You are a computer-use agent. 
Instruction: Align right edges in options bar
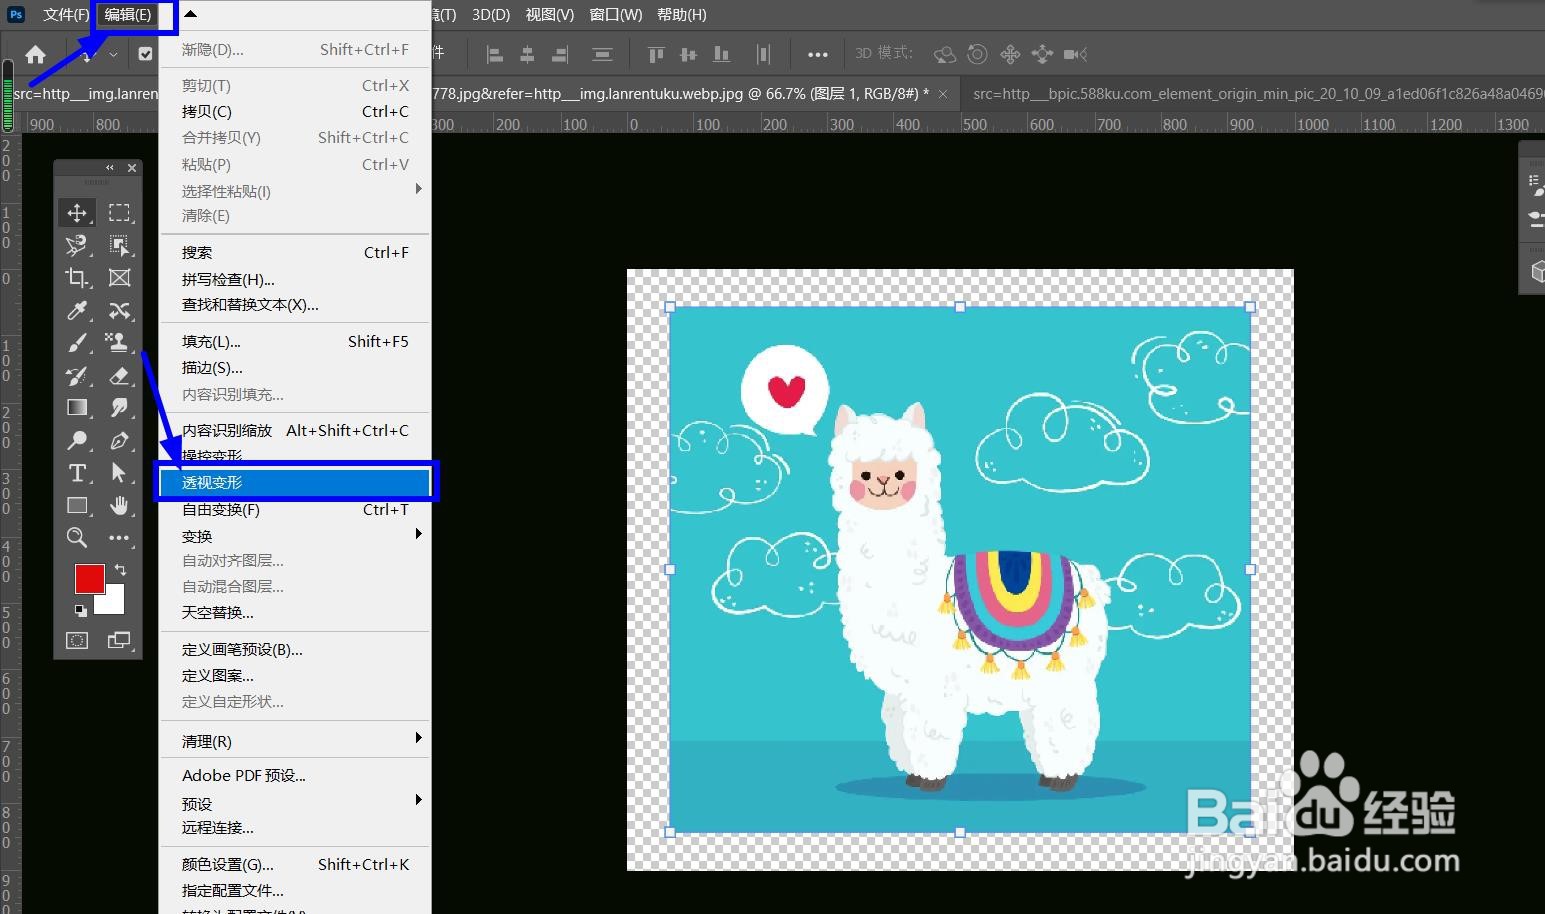560,54
